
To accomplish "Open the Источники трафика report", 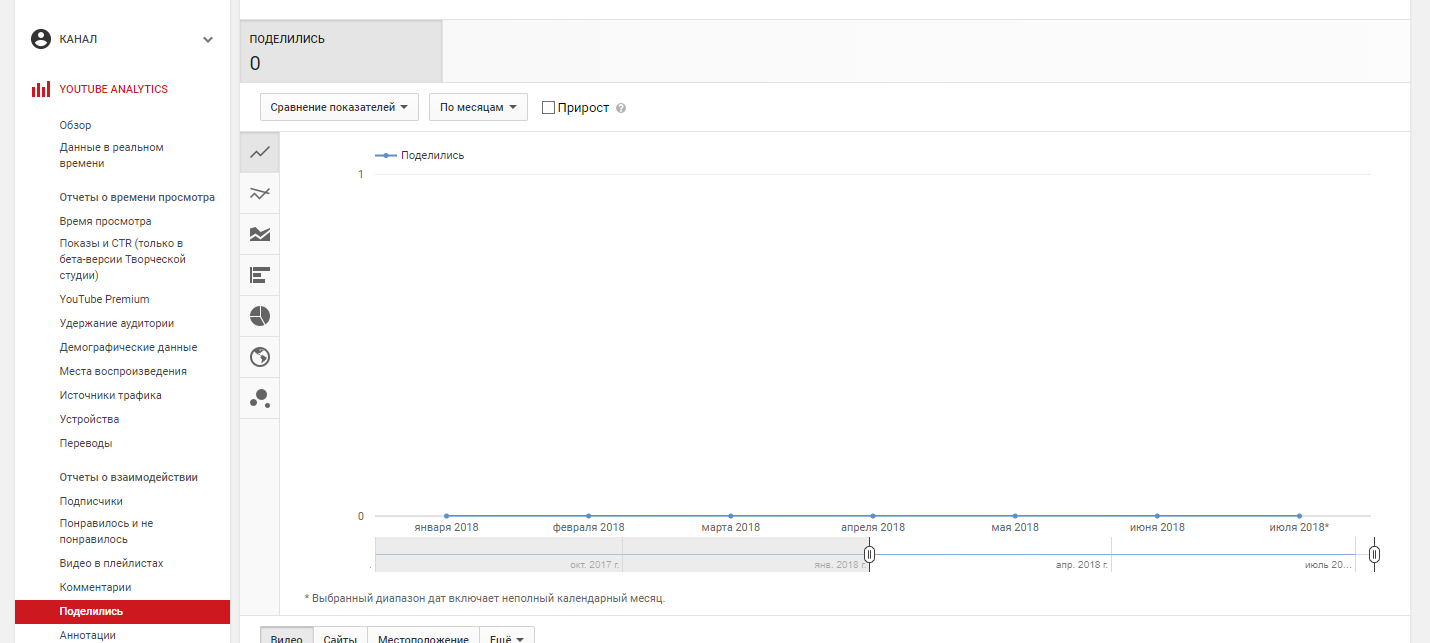I will tap(110, 395).
